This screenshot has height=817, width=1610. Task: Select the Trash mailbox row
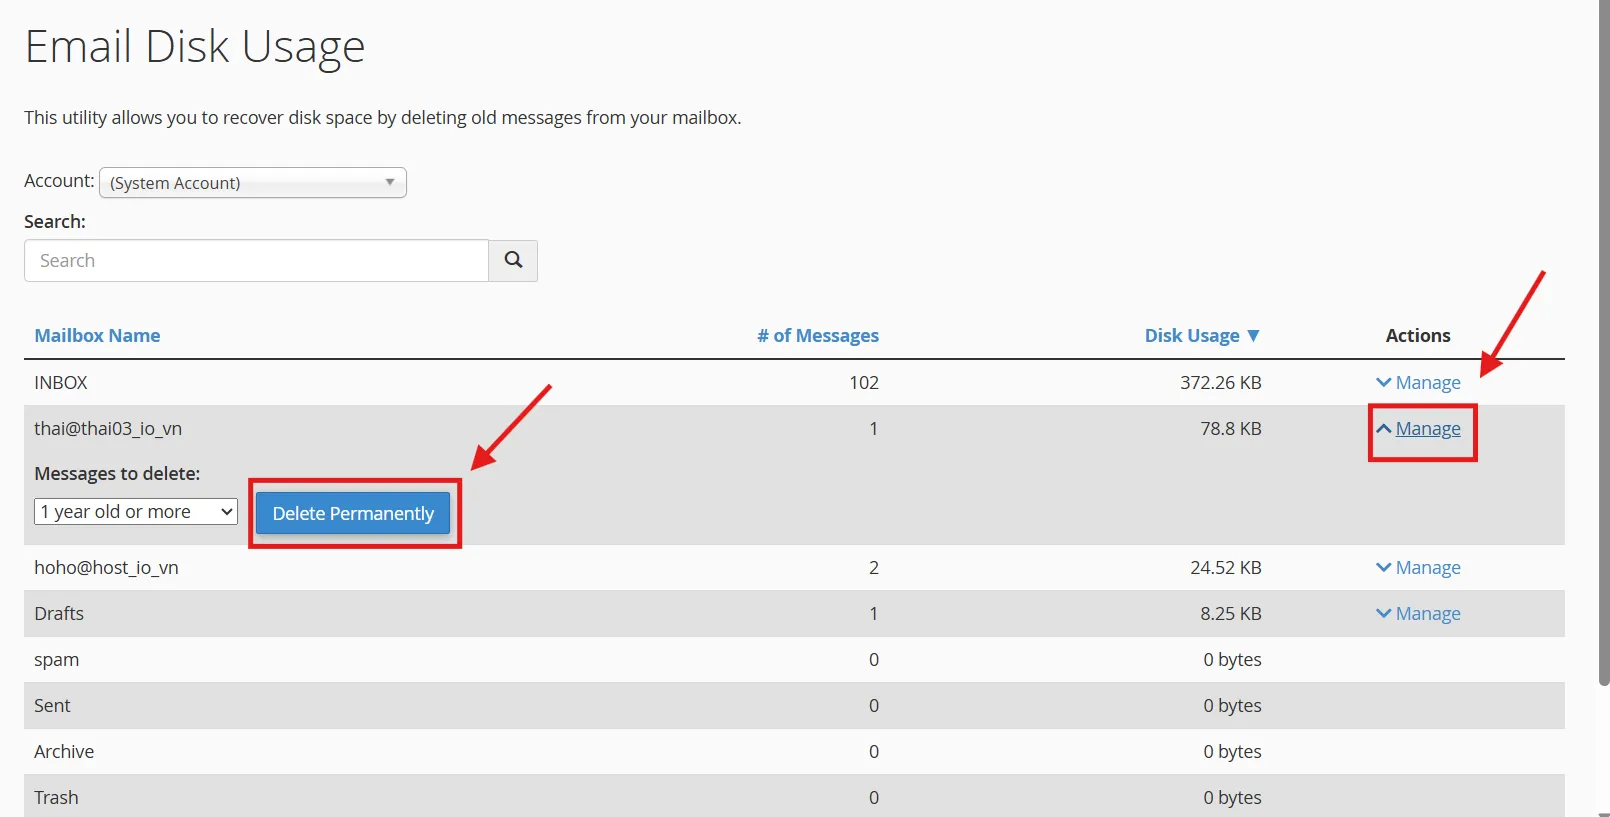tap(56, 797)
